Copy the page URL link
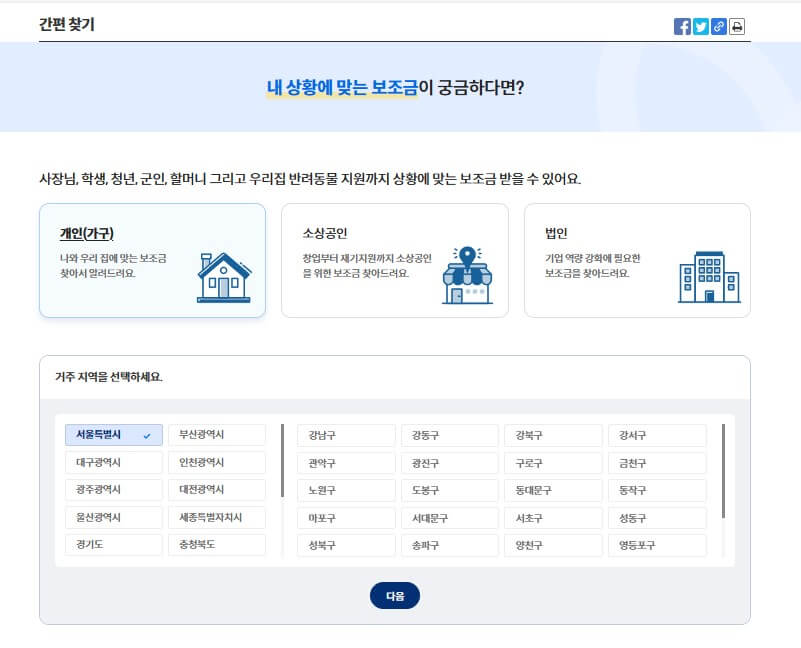This screenshot has height=648, width=801. 720,29
